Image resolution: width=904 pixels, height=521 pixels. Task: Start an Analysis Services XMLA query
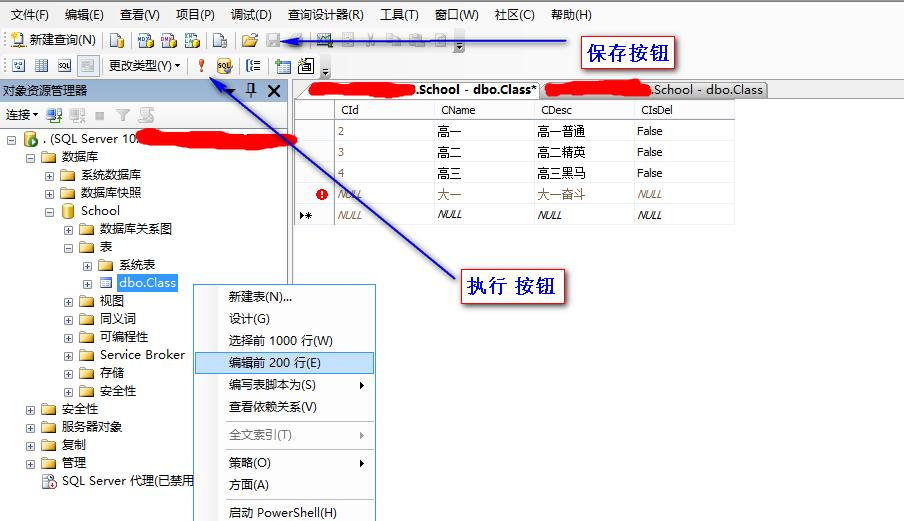(192, 40)
